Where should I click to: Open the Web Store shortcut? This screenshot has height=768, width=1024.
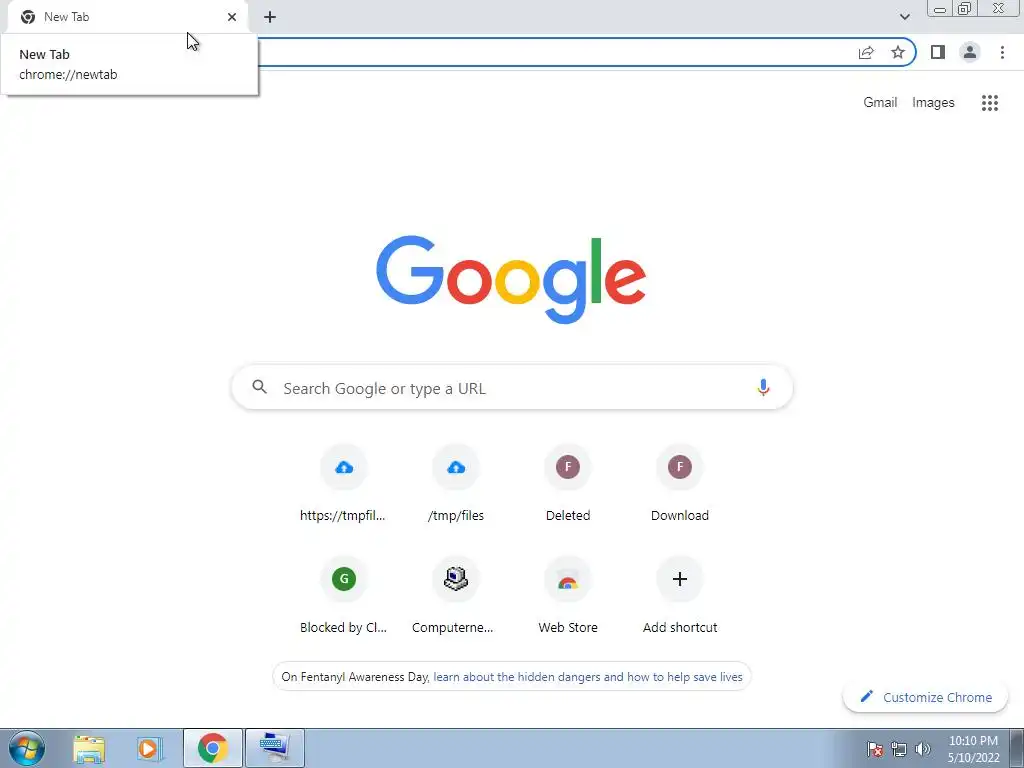click(568, 595)
